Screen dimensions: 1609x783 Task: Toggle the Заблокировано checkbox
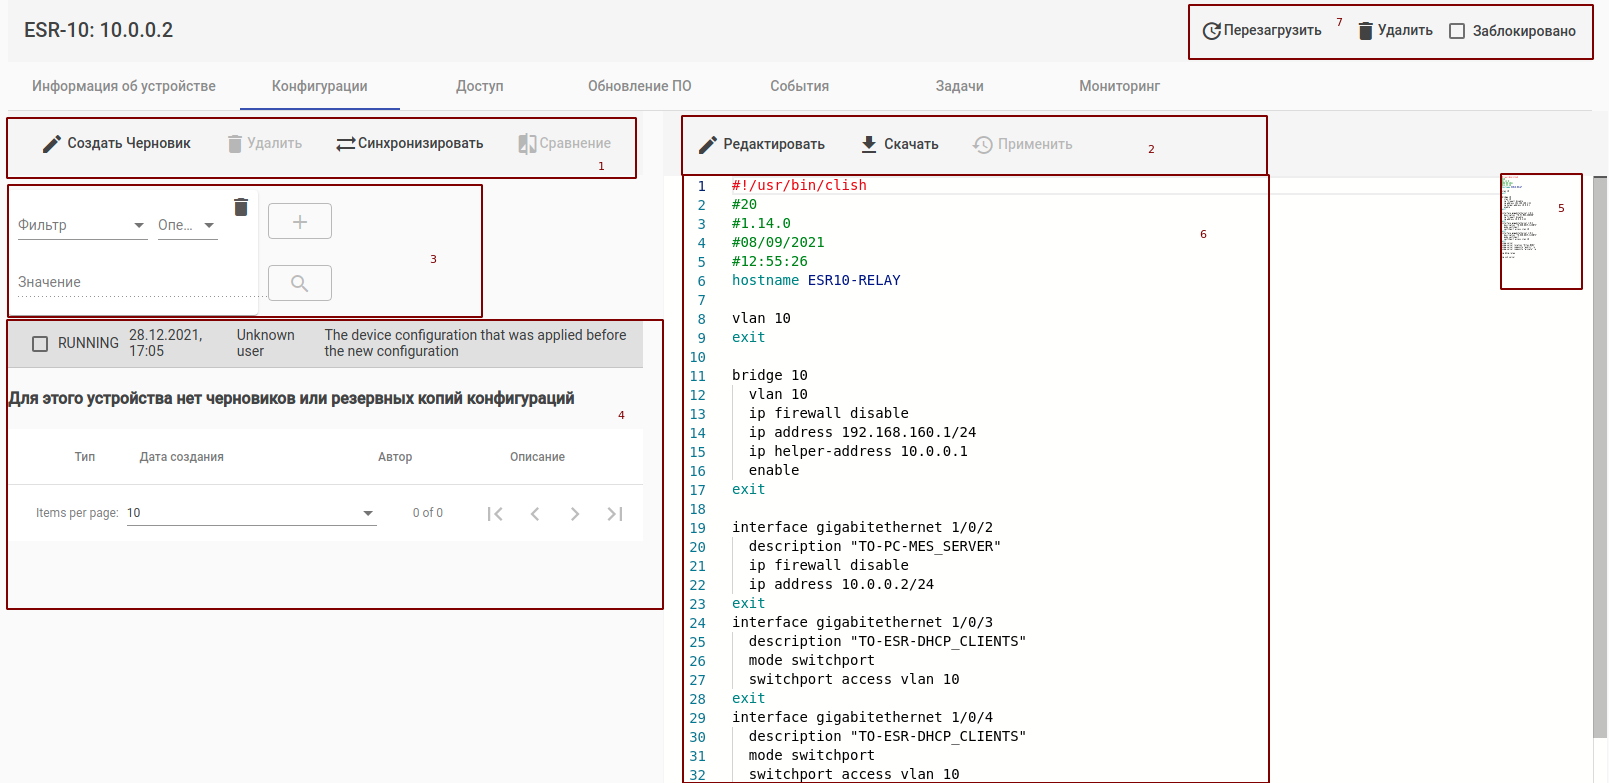1457,31
